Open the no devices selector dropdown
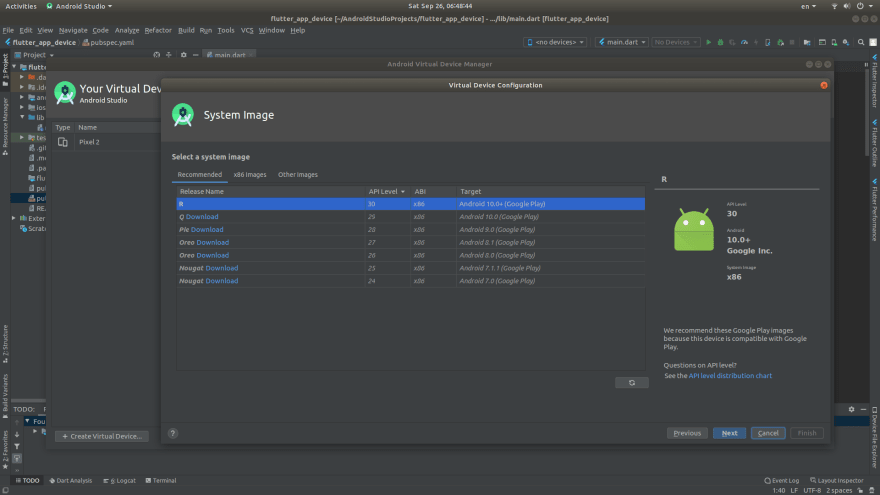The height and width of the screenshot is (495, 880). pos(555,42)
